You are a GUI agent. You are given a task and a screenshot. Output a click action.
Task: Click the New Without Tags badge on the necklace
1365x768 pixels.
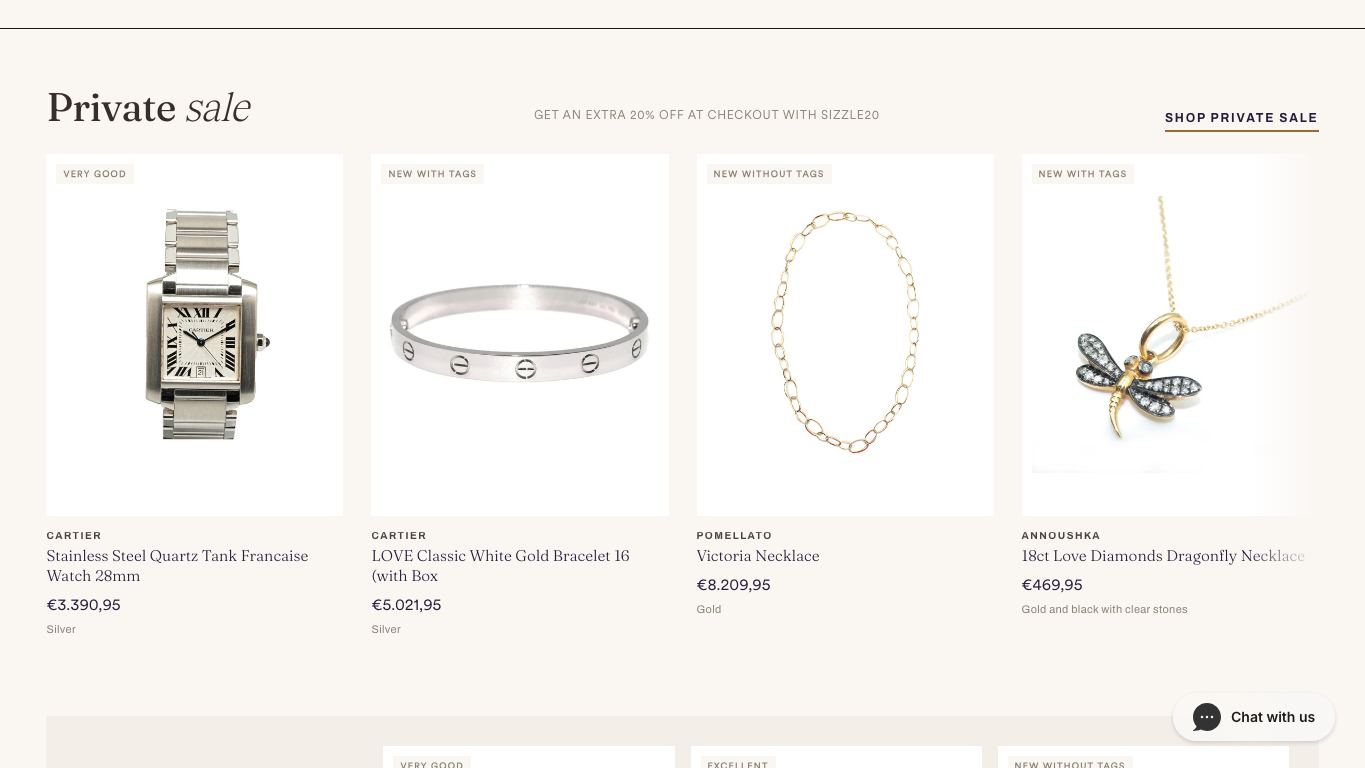pyautogui.click(x=769, y=174)
